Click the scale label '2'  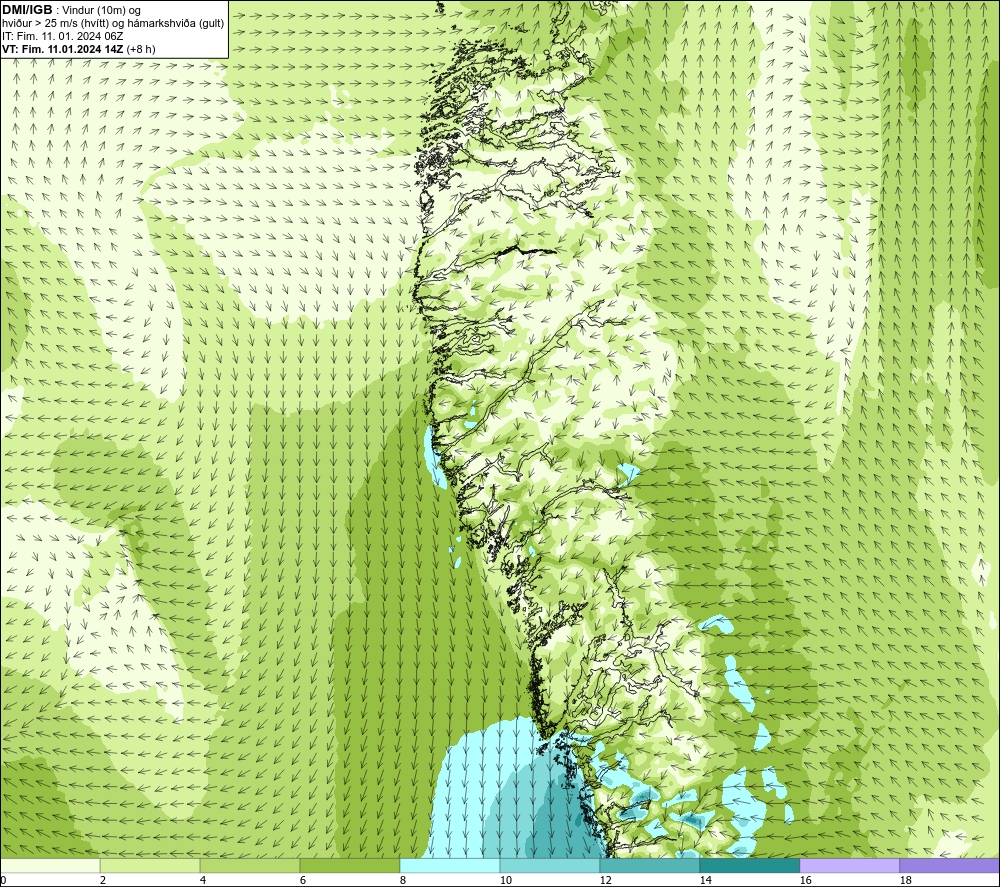click(x=103, y=881)
